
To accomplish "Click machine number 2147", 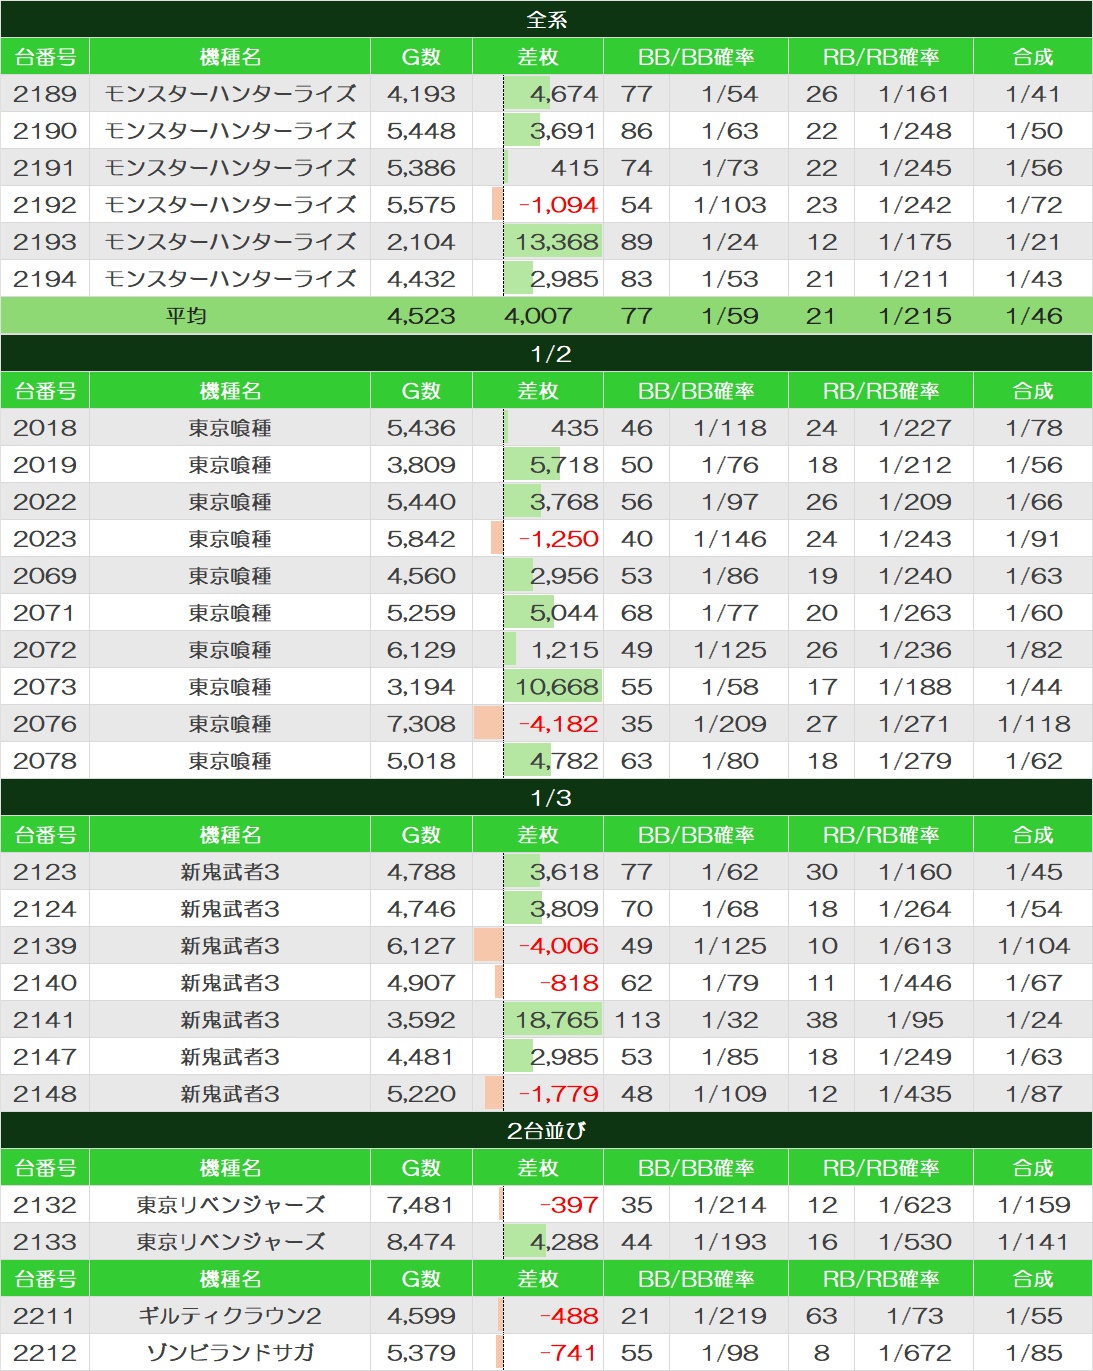I will point(45,1057).
